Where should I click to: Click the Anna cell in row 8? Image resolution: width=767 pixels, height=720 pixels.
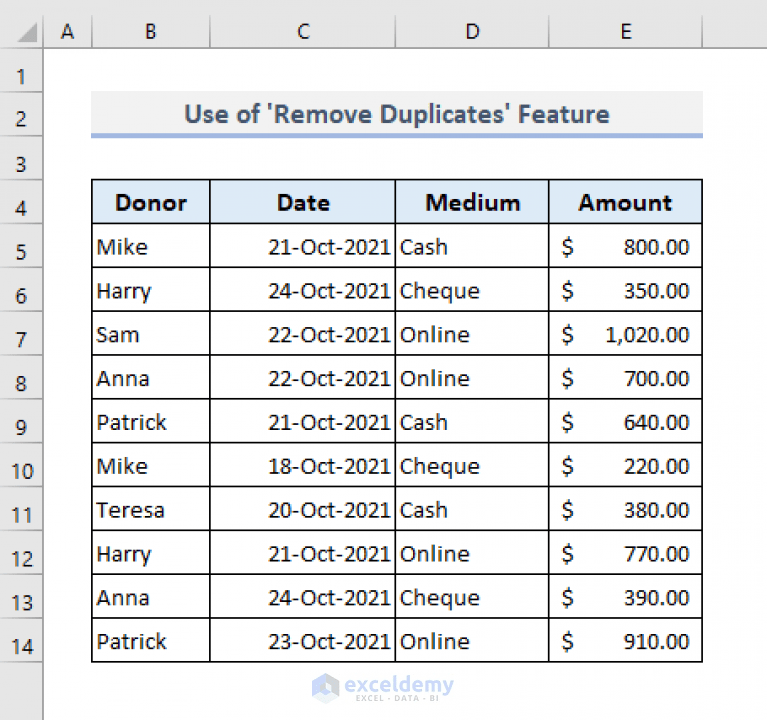[x=151, y=378]
